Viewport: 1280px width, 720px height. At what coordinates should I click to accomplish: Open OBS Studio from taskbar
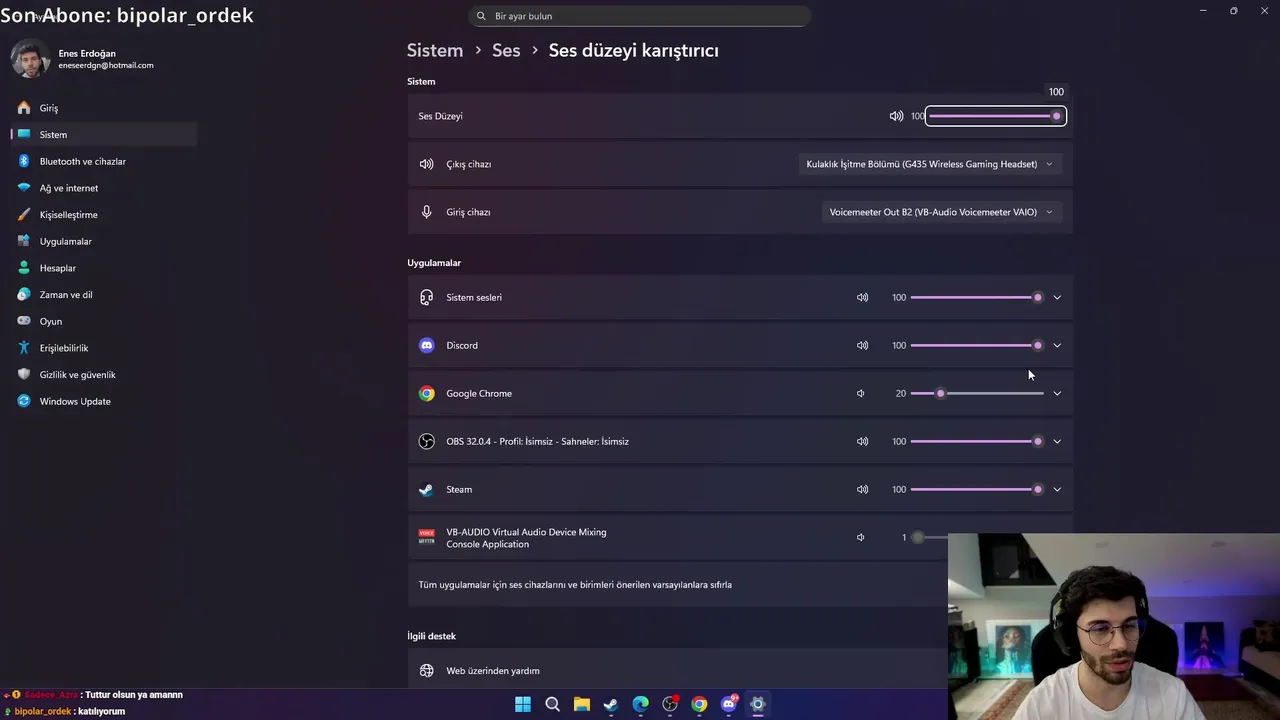point(670,704)
